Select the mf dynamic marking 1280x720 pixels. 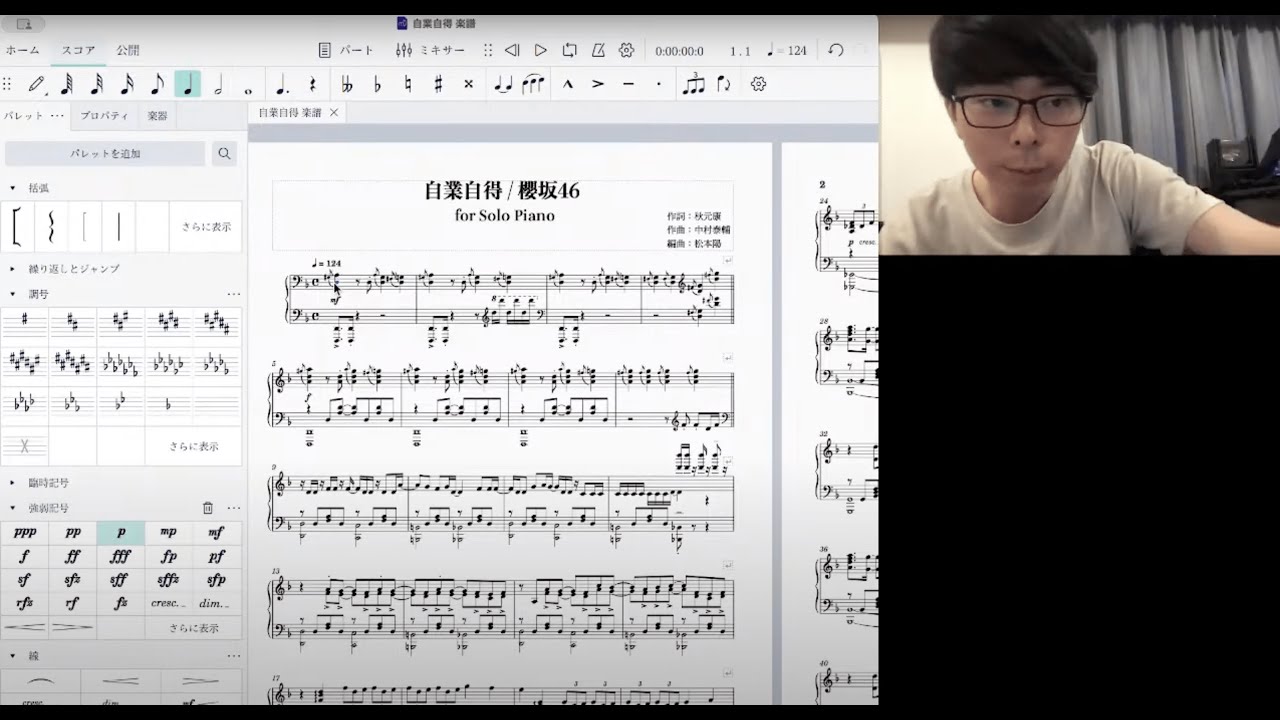(x=217, y=533)
